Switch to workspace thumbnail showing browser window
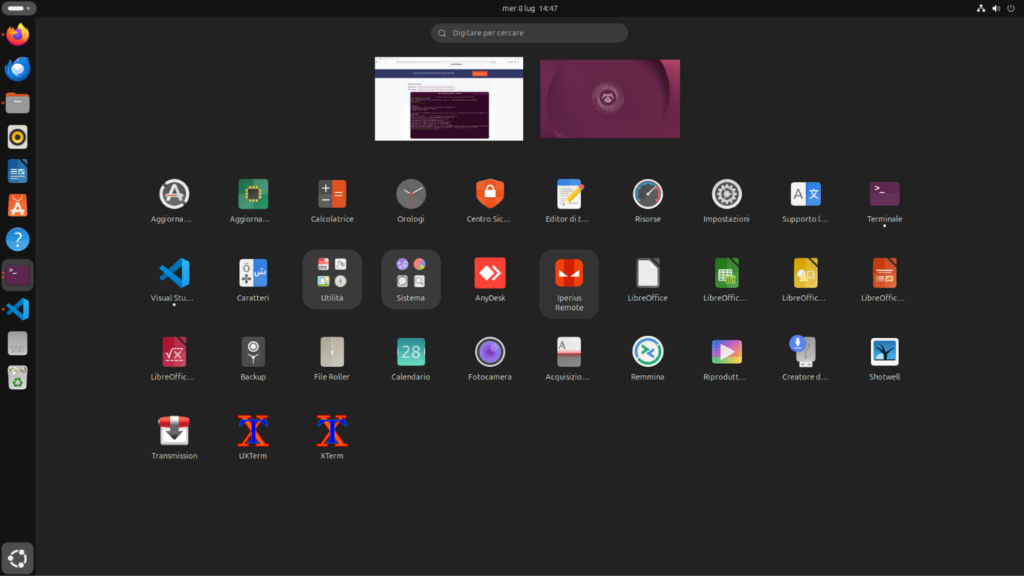The image size is (1024, 576). click(x=449, y=99)
